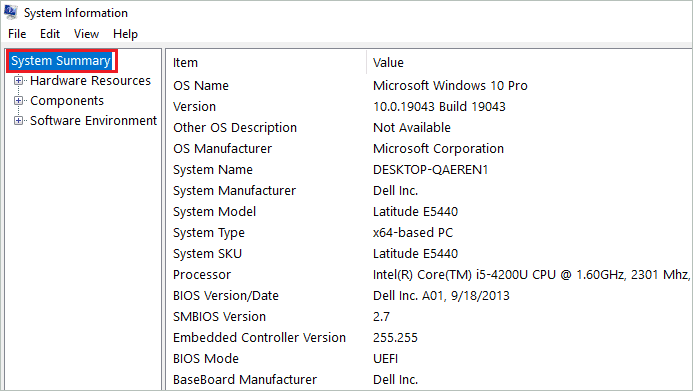
Task: Select the System Type row
Action: pyautogui.click(x=209, y=232)
